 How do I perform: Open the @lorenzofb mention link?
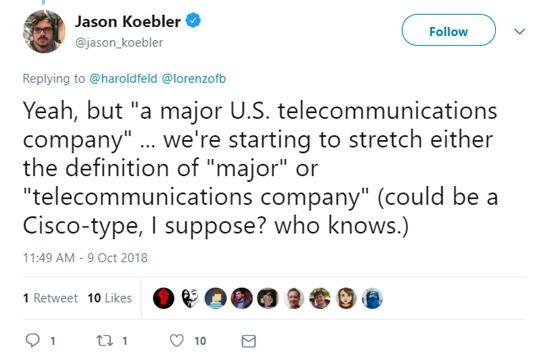tap(194, 78)
